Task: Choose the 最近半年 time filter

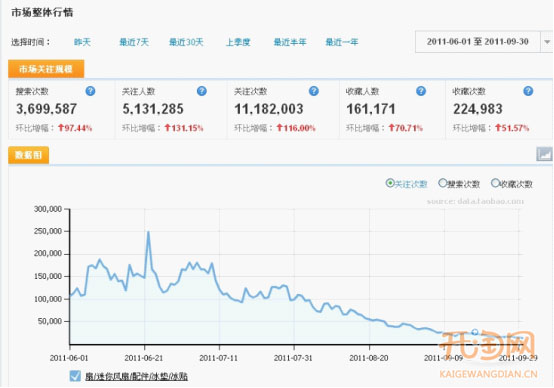Action: (290, 42)
